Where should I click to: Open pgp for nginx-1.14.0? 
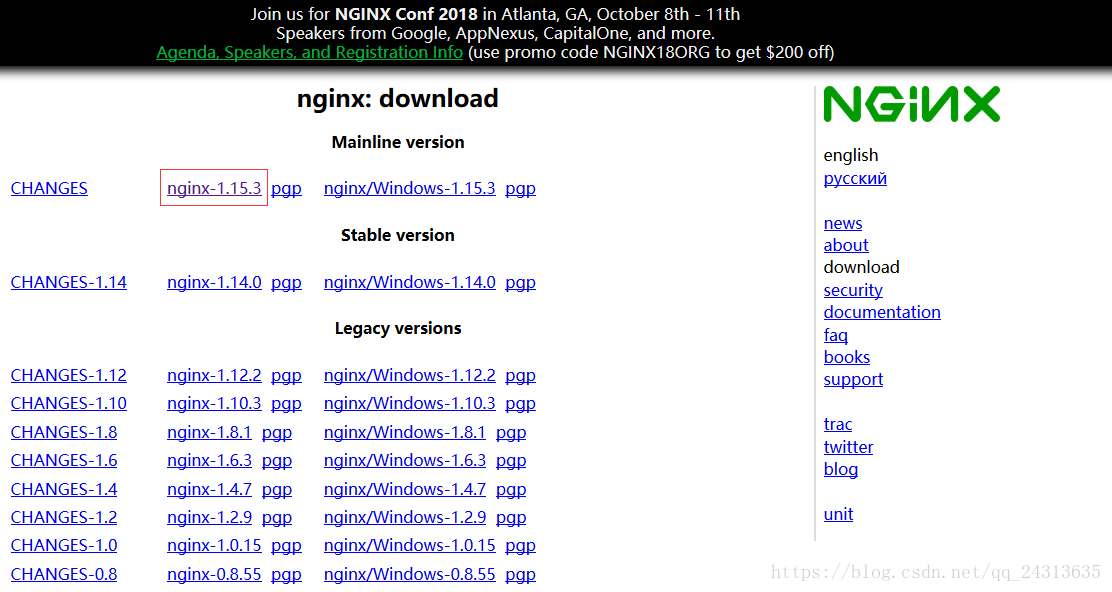point(287,283)
